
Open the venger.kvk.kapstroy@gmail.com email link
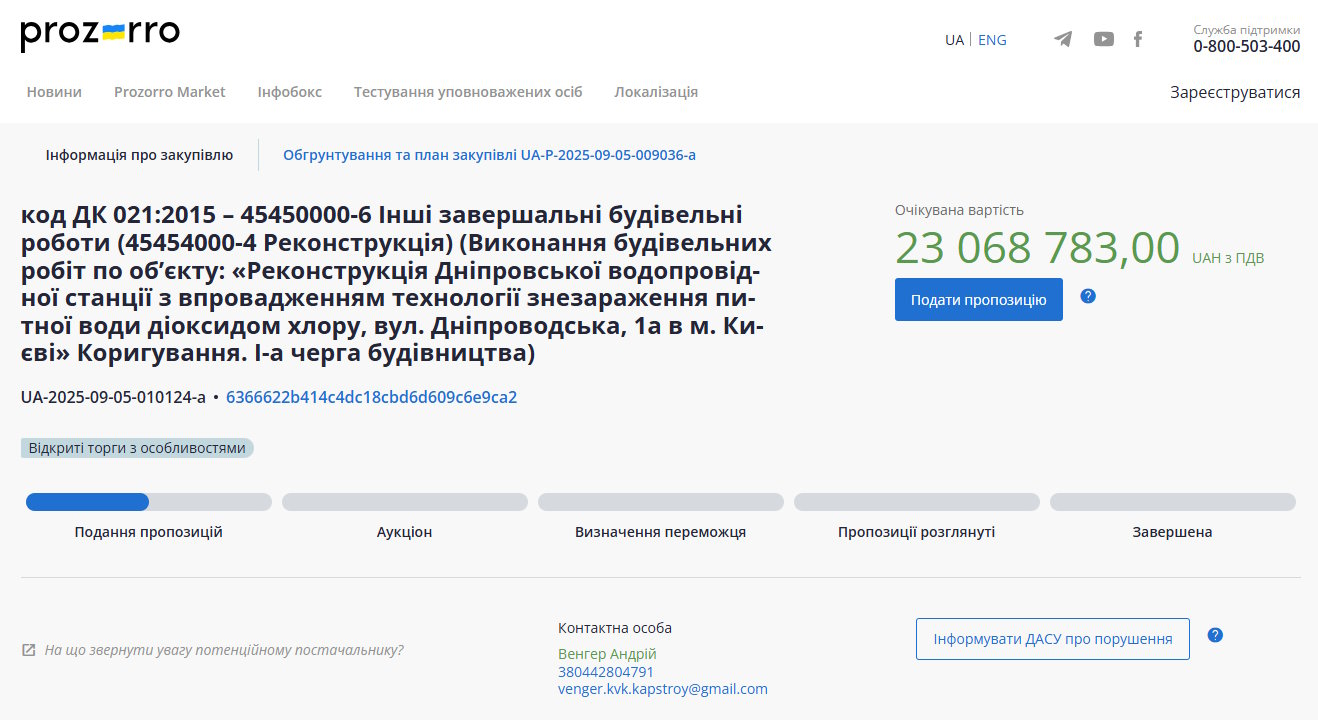click(x=662, y=689)
